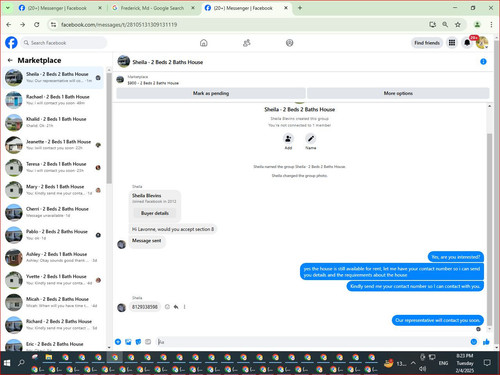The width and height of the screenshot is (500, 375).
Task: Click the 'Our representative will contact you soon' message
Action: tap(438, 320)
